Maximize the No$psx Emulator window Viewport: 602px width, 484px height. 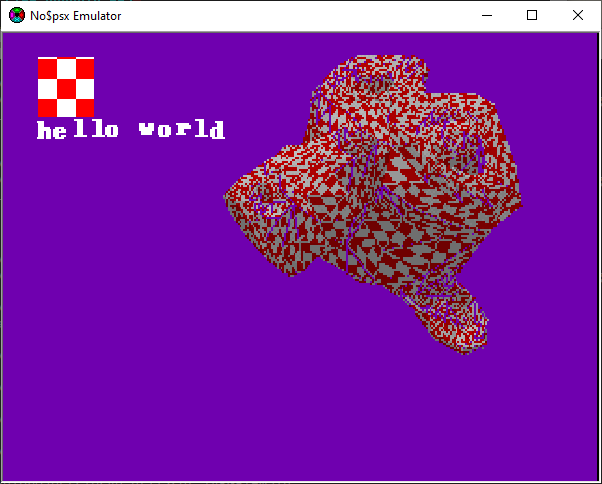532,15
